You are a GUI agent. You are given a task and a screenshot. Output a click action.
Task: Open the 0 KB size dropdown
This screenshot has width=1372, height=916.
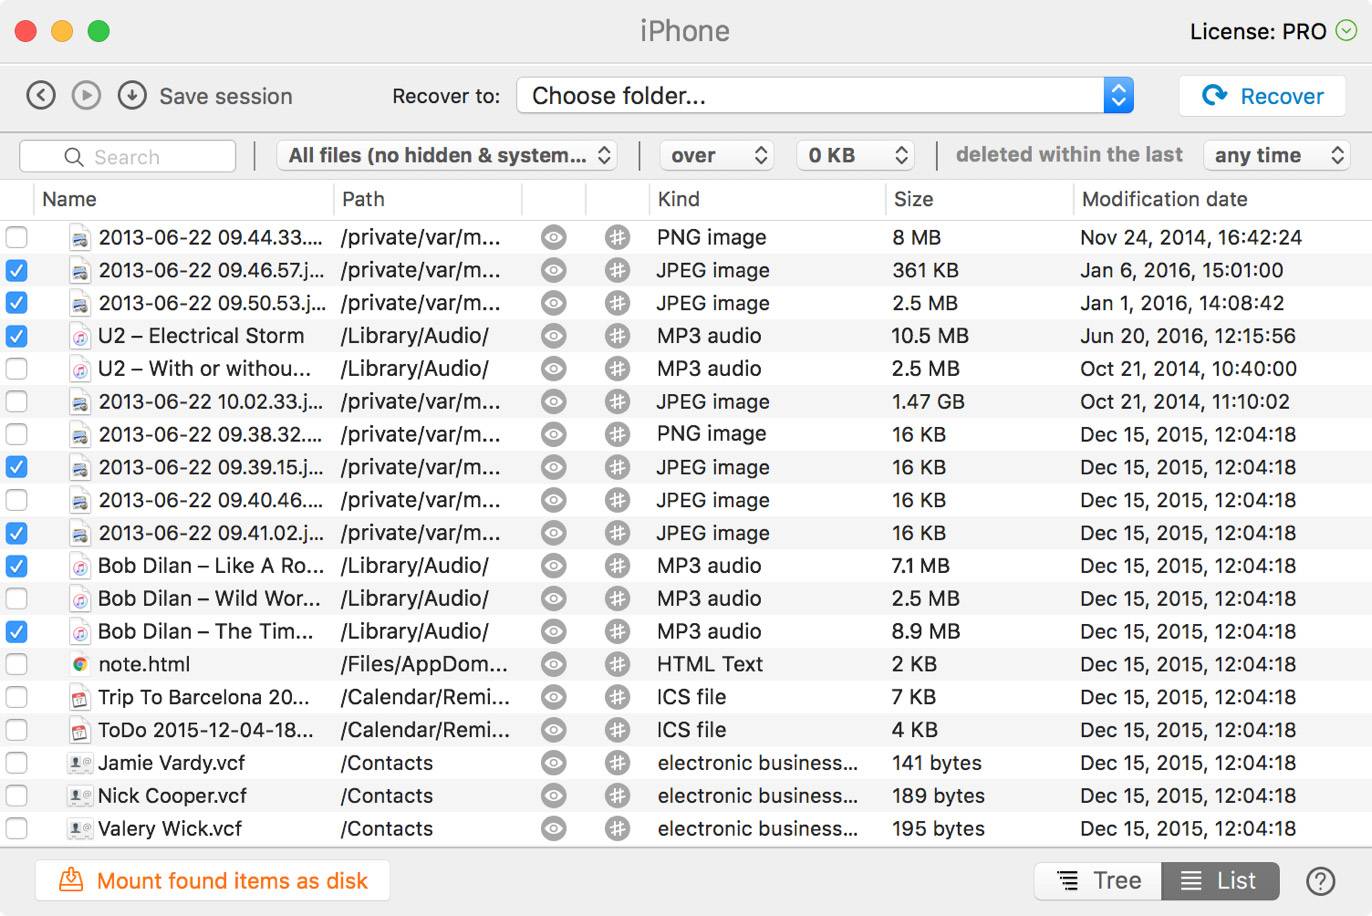coord(855,155)
